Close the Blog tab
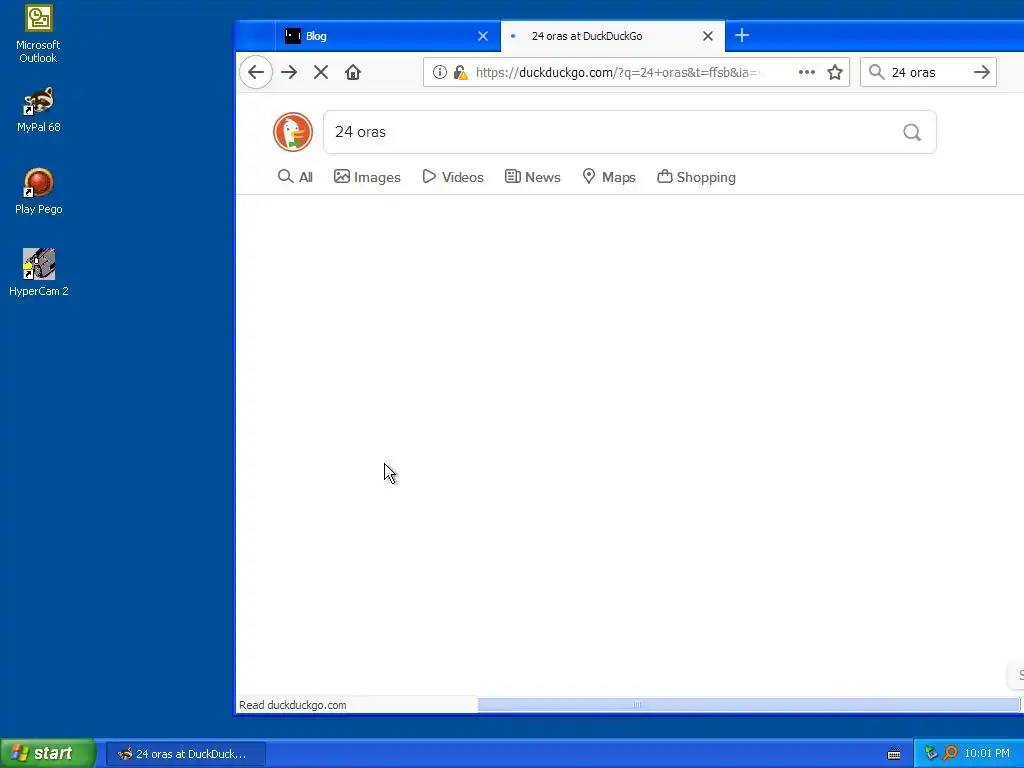Viewport: 1024px width, 768px height. click(483, 36)
